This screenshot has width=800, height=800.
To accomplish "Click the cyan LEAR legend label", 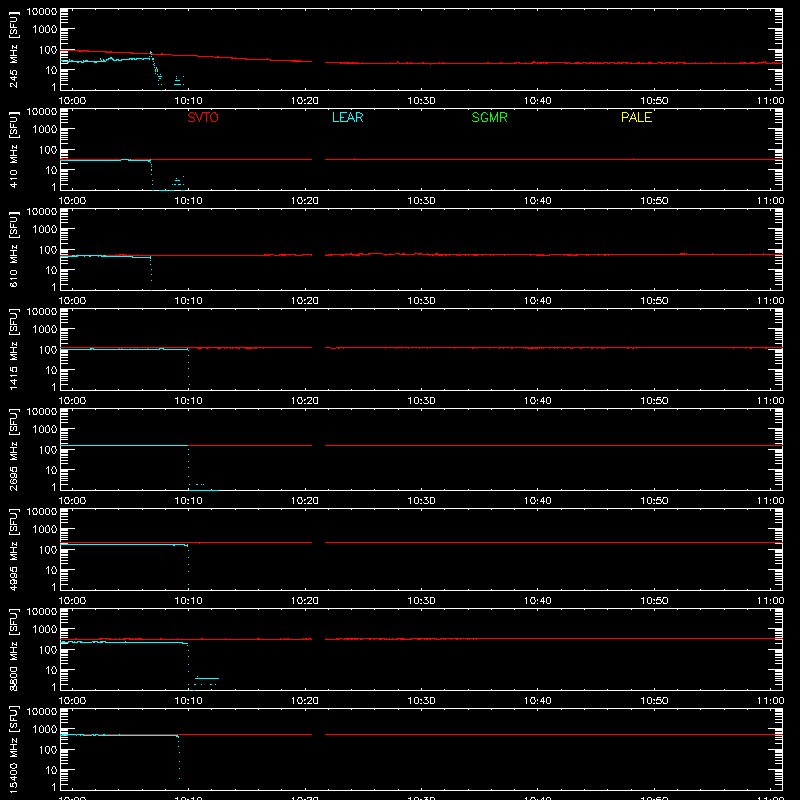I will (347, 117).
